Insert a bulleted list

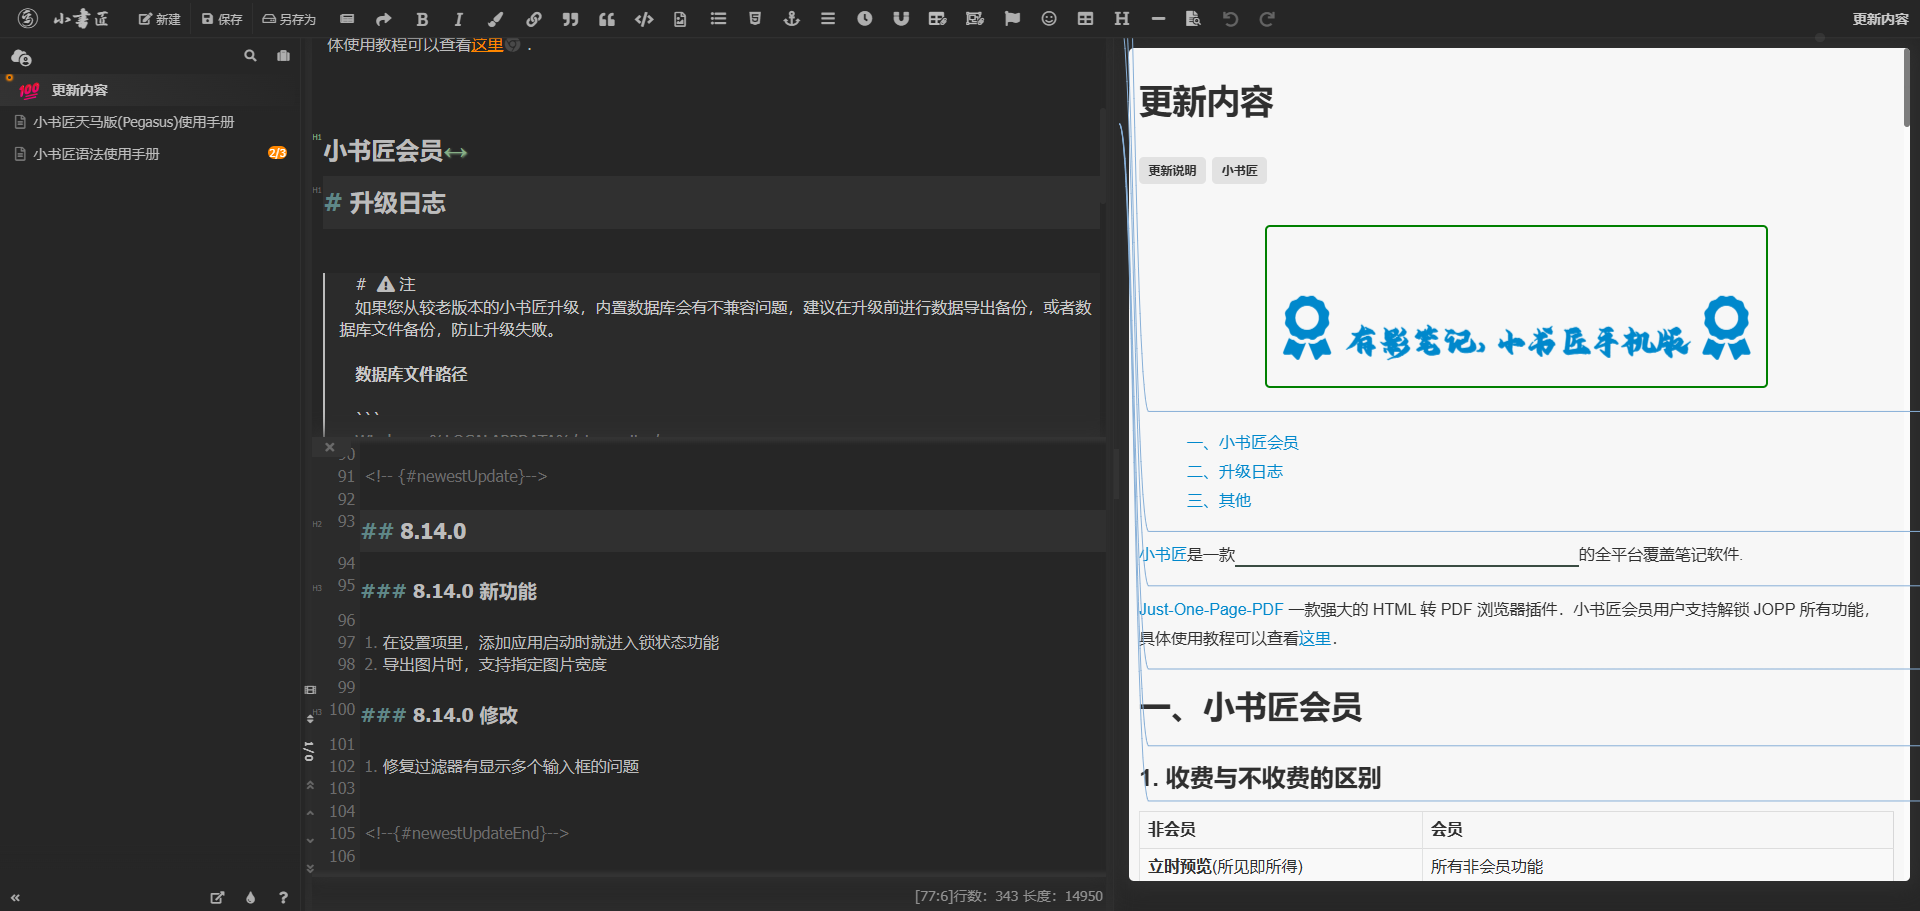tap(718, 19)
